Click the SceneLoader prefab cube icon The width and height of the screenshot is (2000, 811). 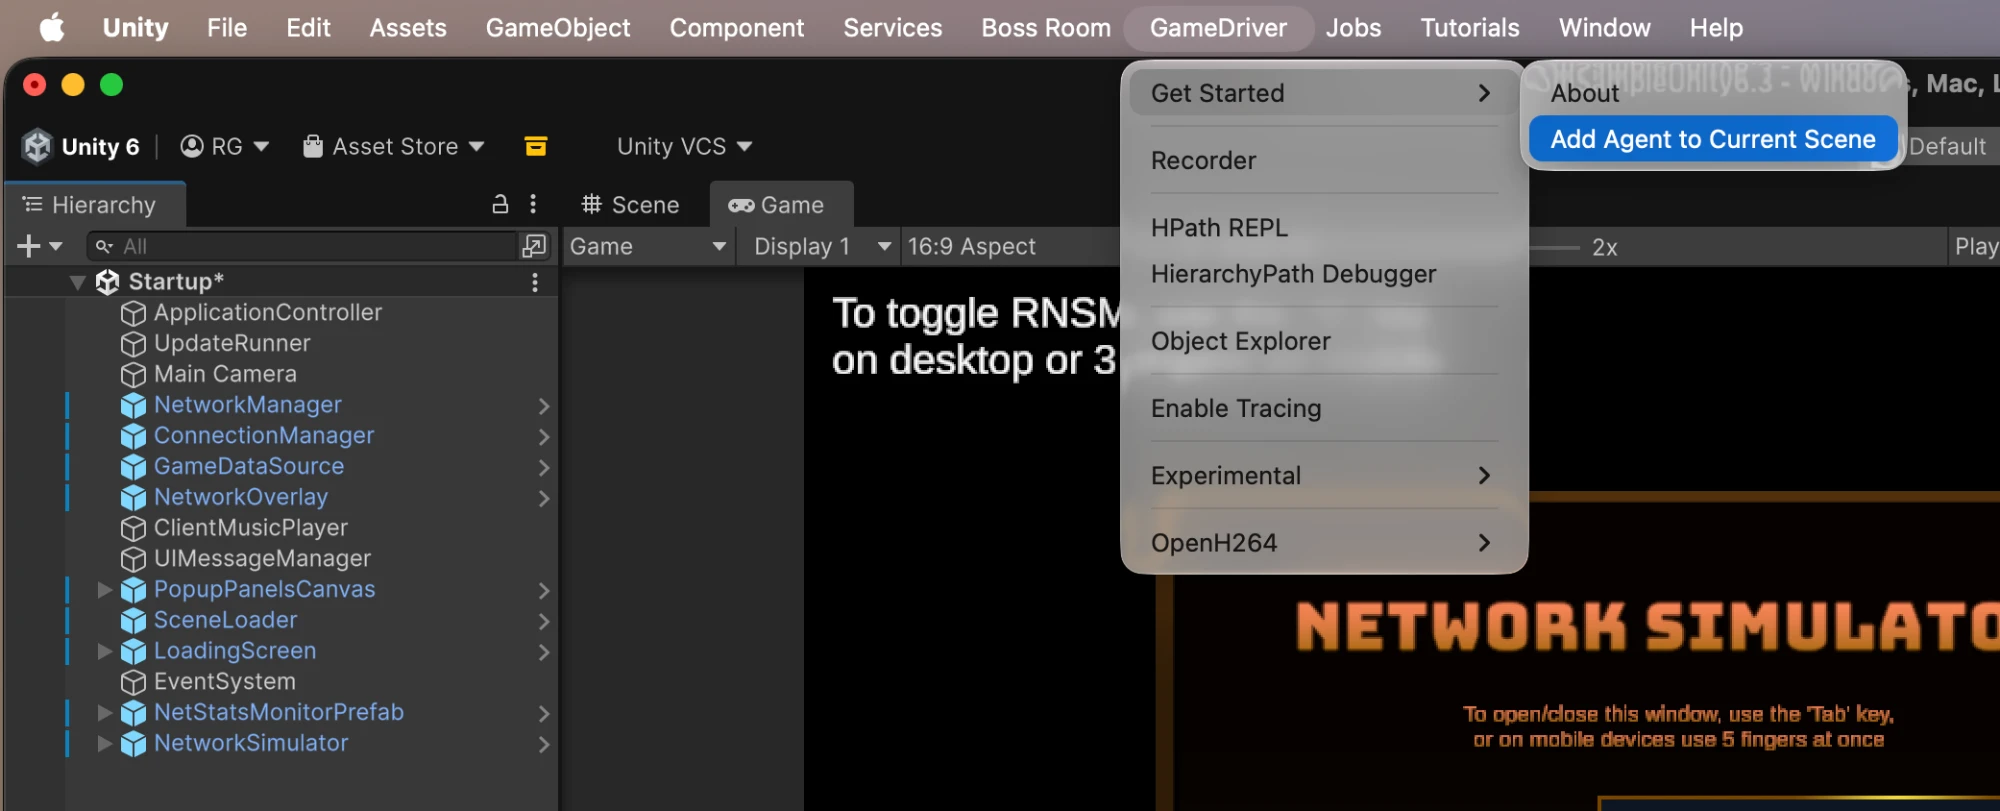click(133, 621)
